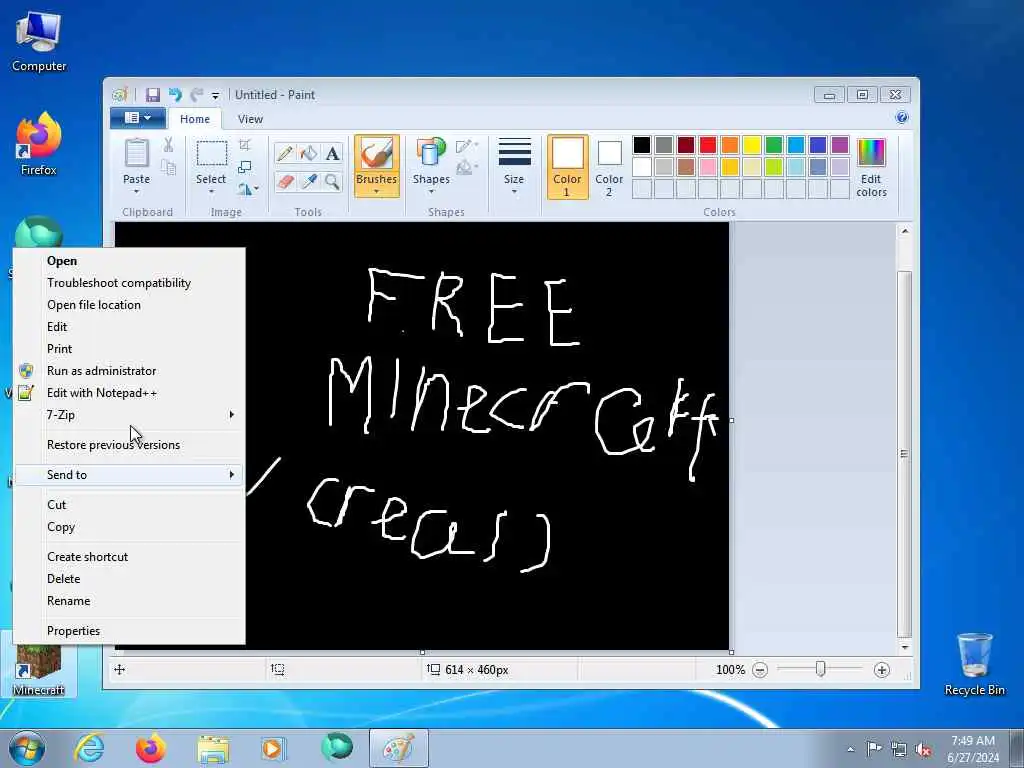This screenshot has width=1024, height=768.
Task: Select the Magnifier tool
Action: tap(332, 182)
